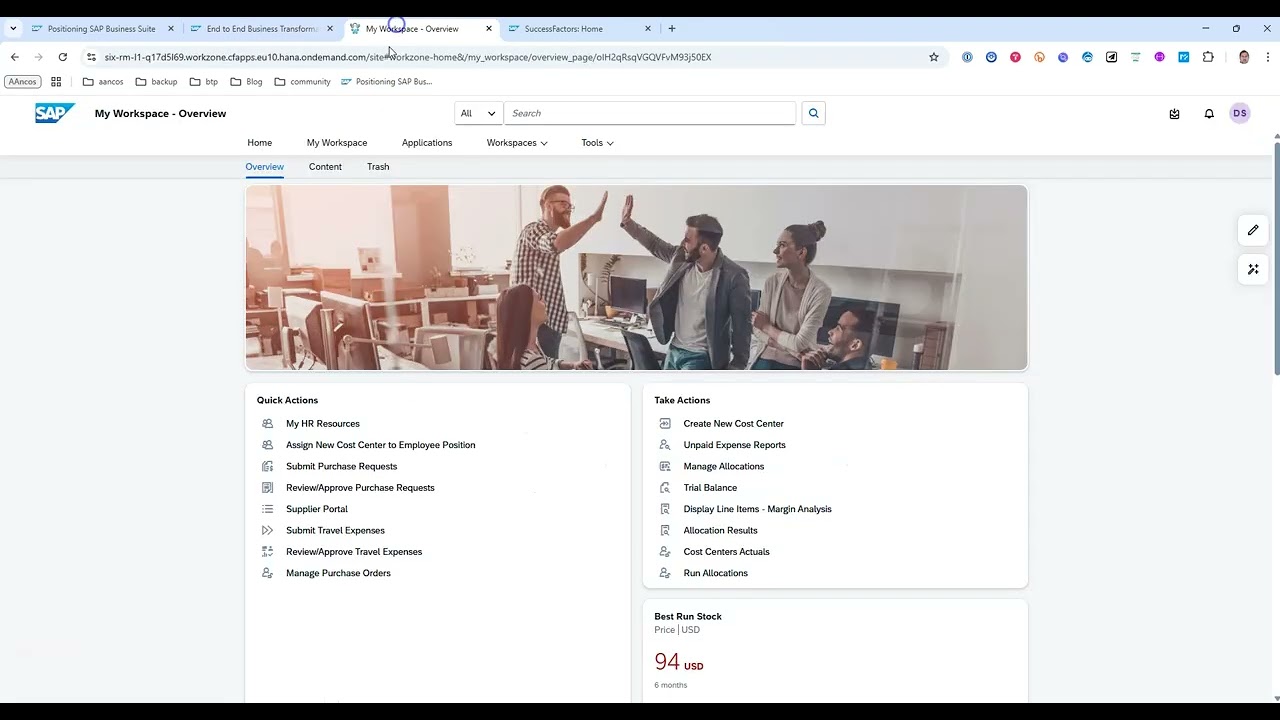Click icon beside Submit Purchase Requests
The height and width of the screenshot is (720, 1280).
267,466
